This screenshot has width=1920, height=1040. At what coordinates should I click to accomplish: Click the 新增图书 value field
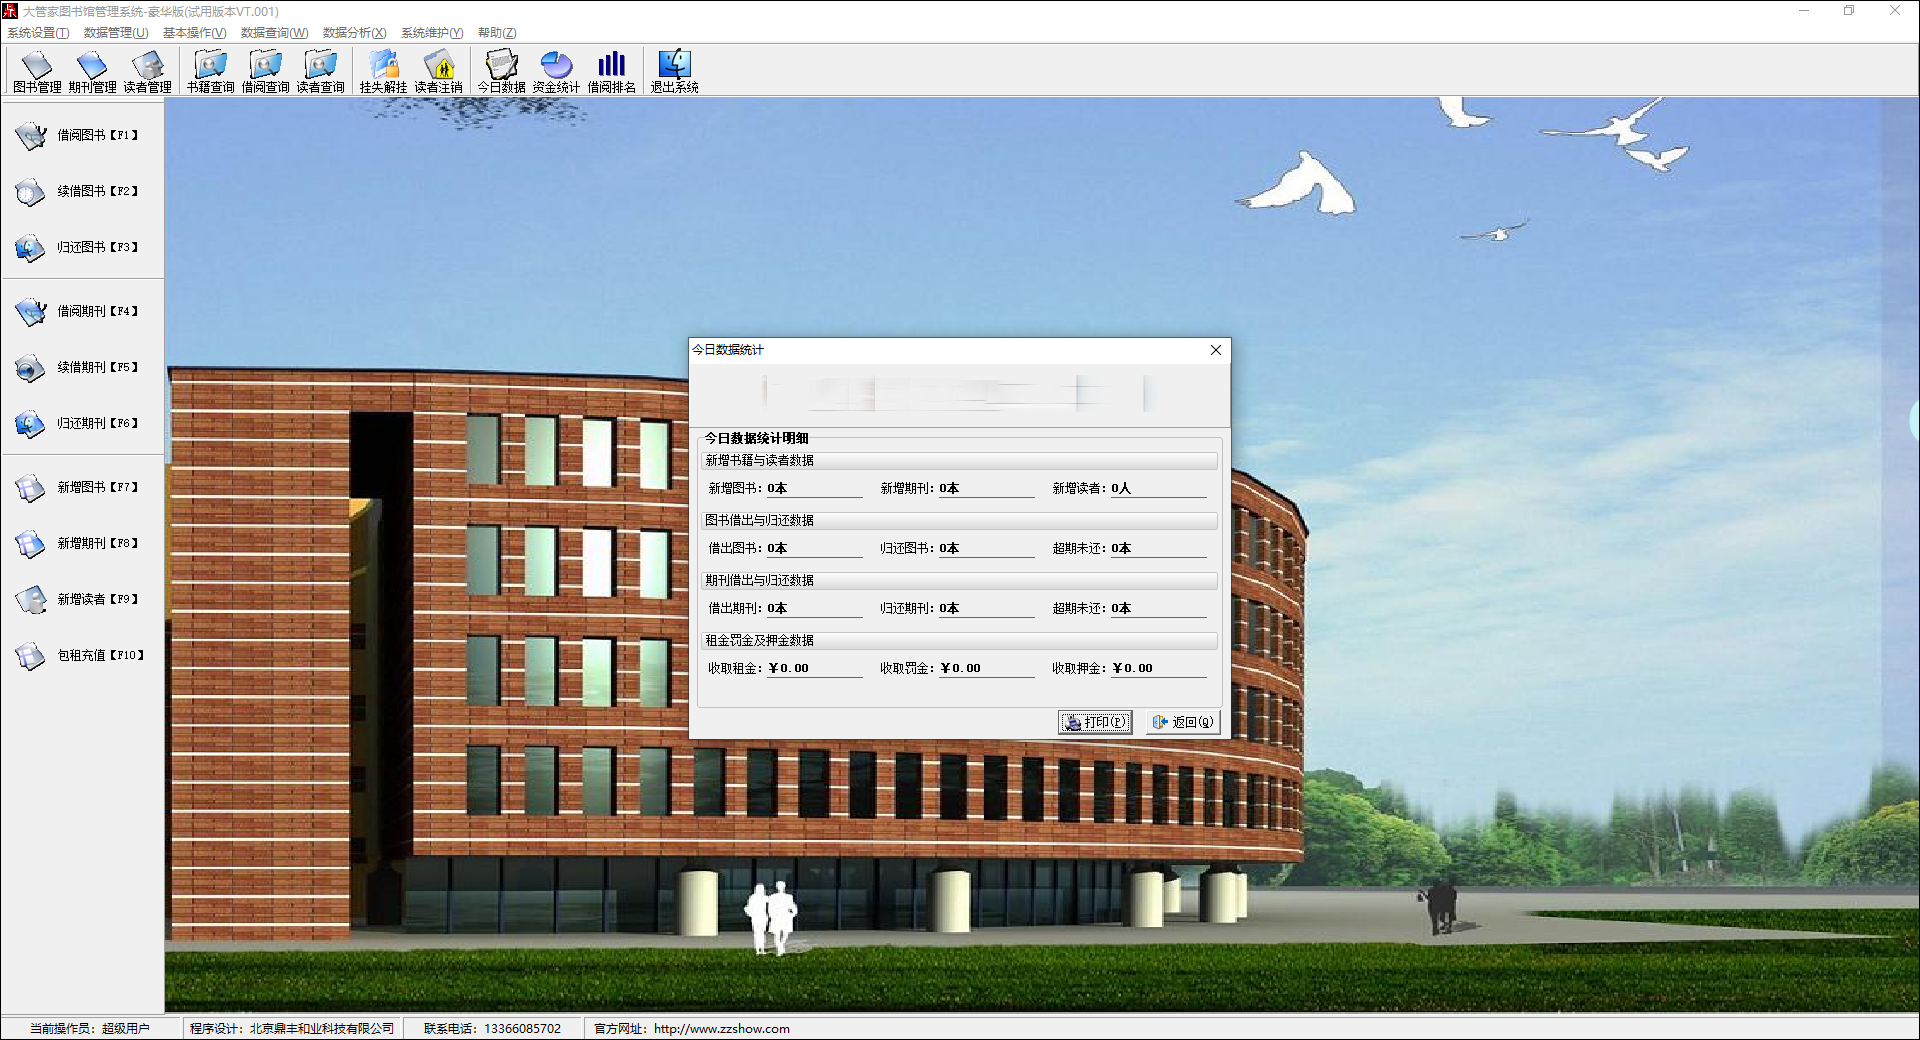[814, 488]
